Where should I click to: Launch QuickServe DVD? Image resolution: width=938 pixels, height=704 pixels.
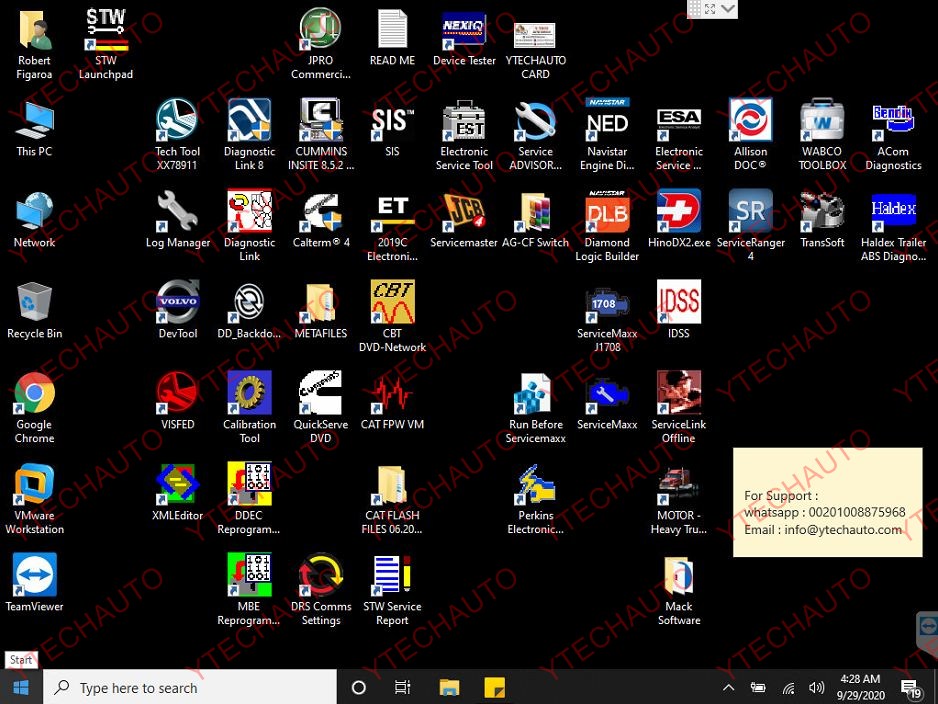[x=321, y=407]
